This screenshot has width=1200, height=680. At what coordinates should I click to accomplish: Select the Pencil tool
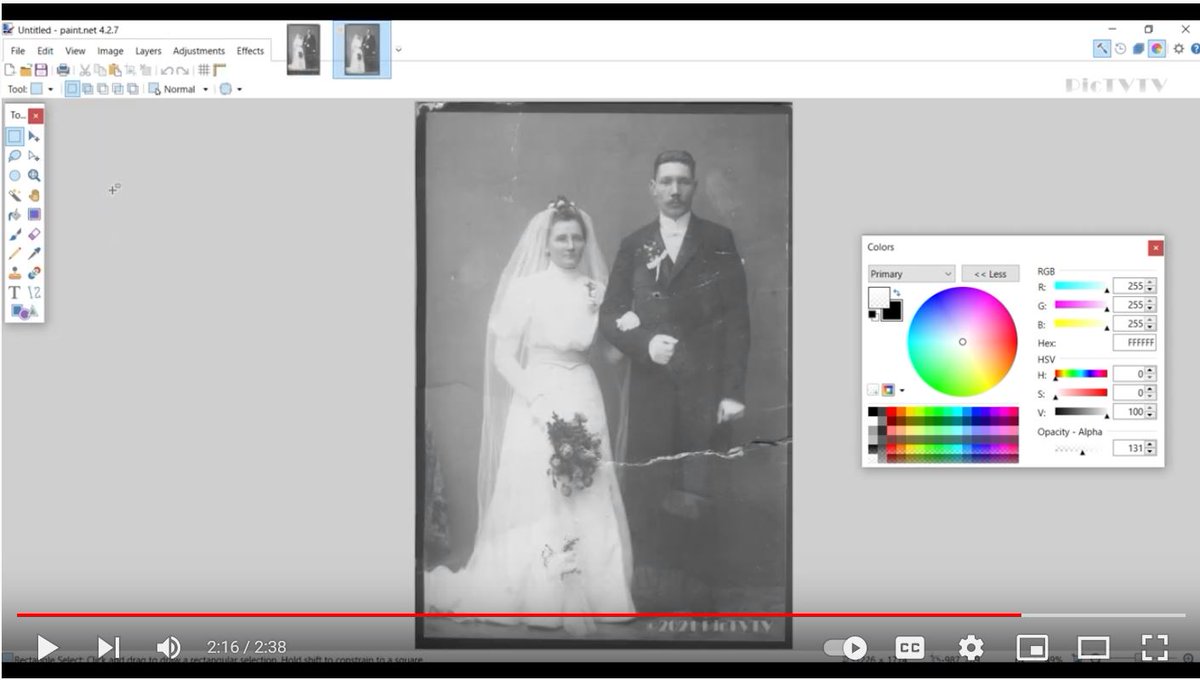pyautogui.click(x=15, y=253)
